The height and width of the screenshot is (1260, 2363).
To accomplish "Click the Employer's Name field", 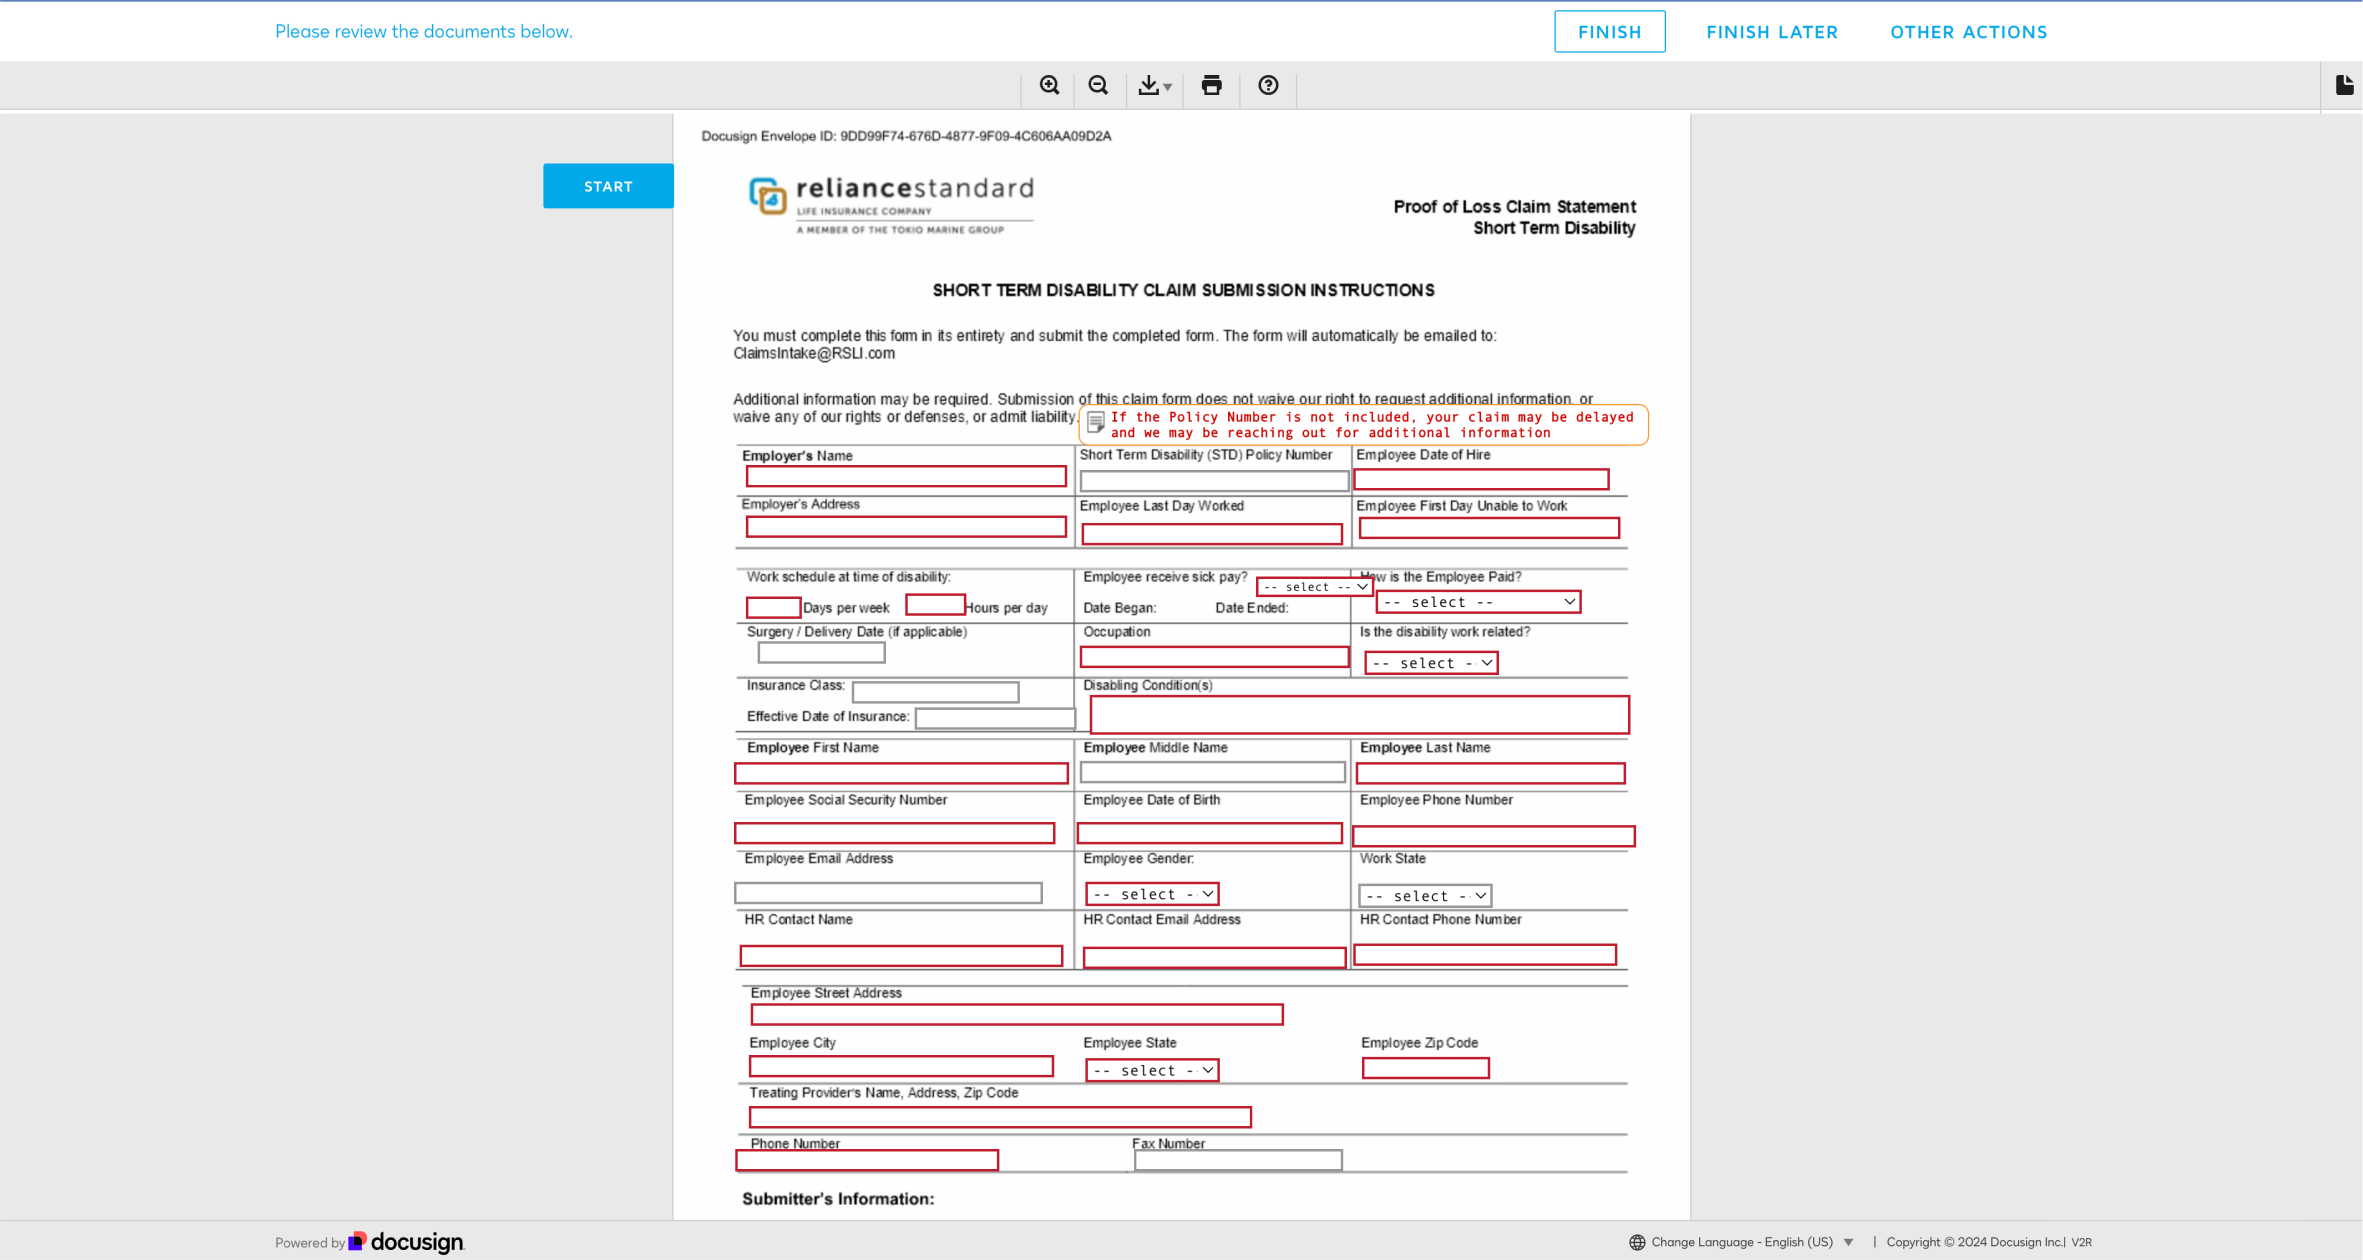I will 906,477.
